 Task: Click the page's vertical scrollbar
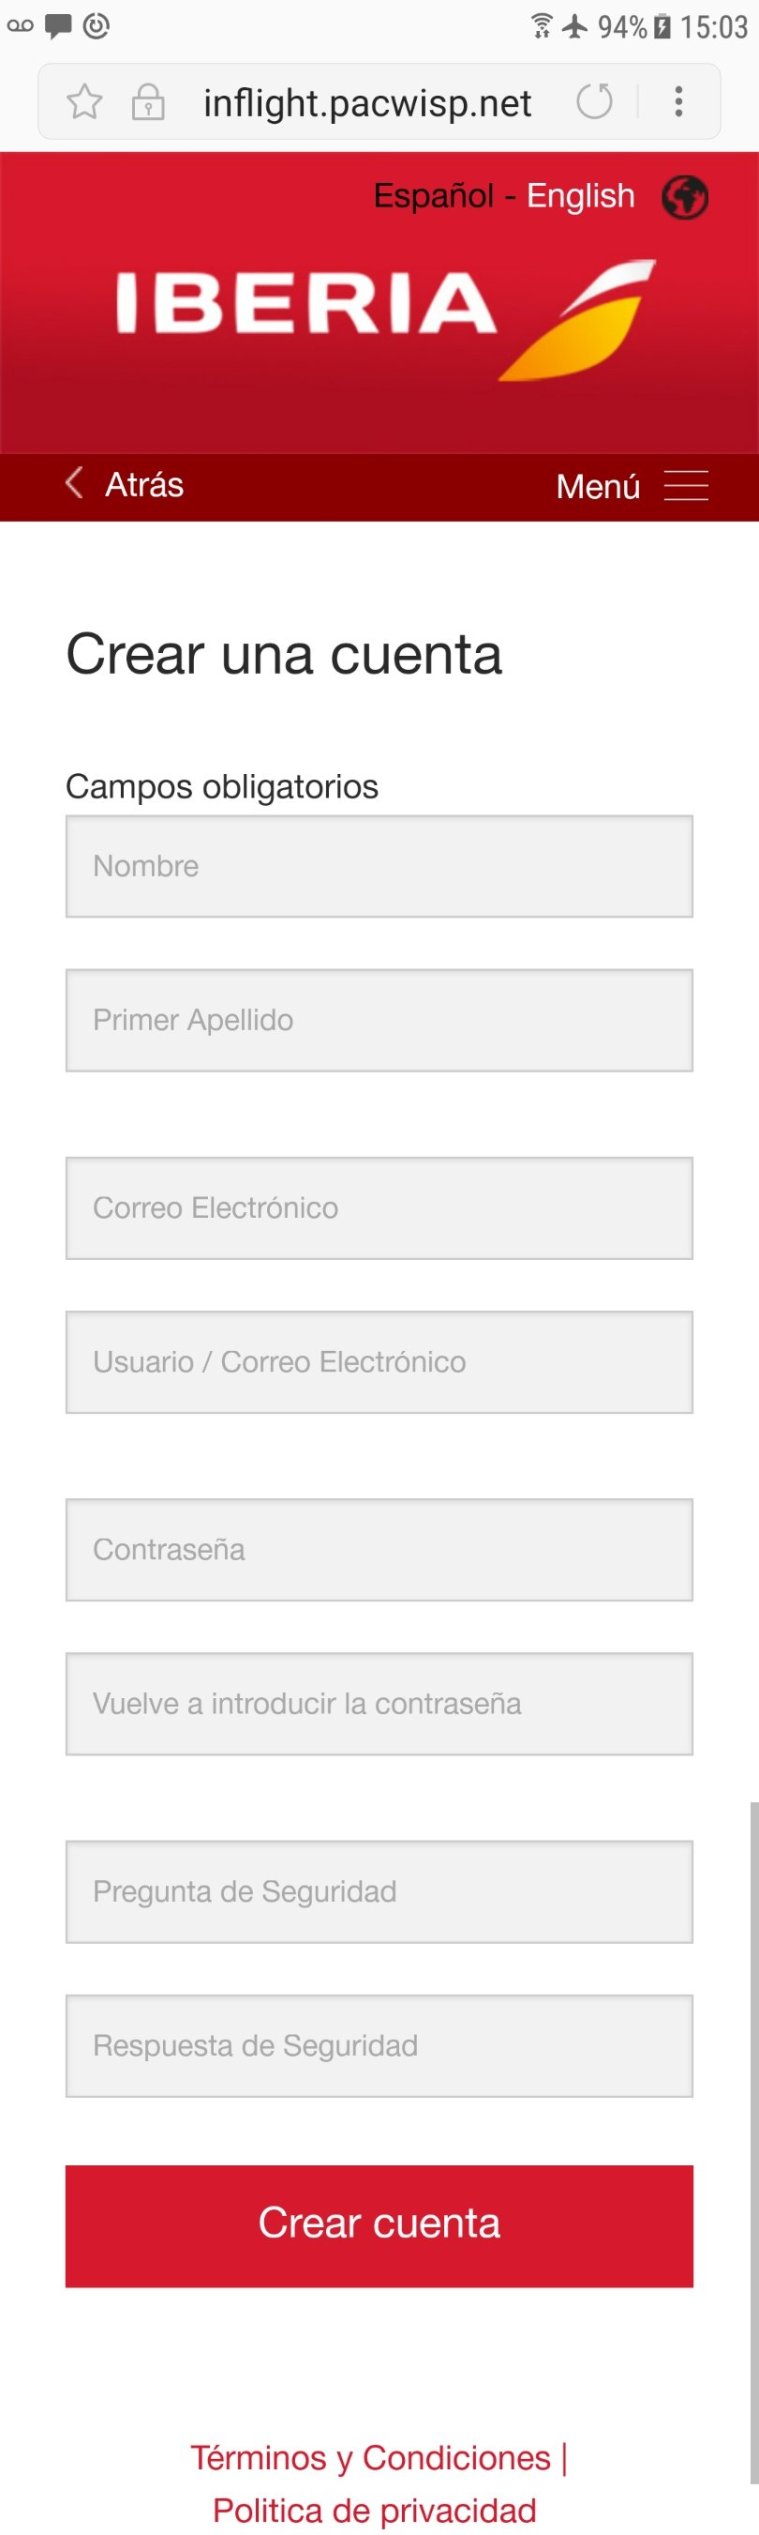pyautogui.click(x=753, y=2140)
